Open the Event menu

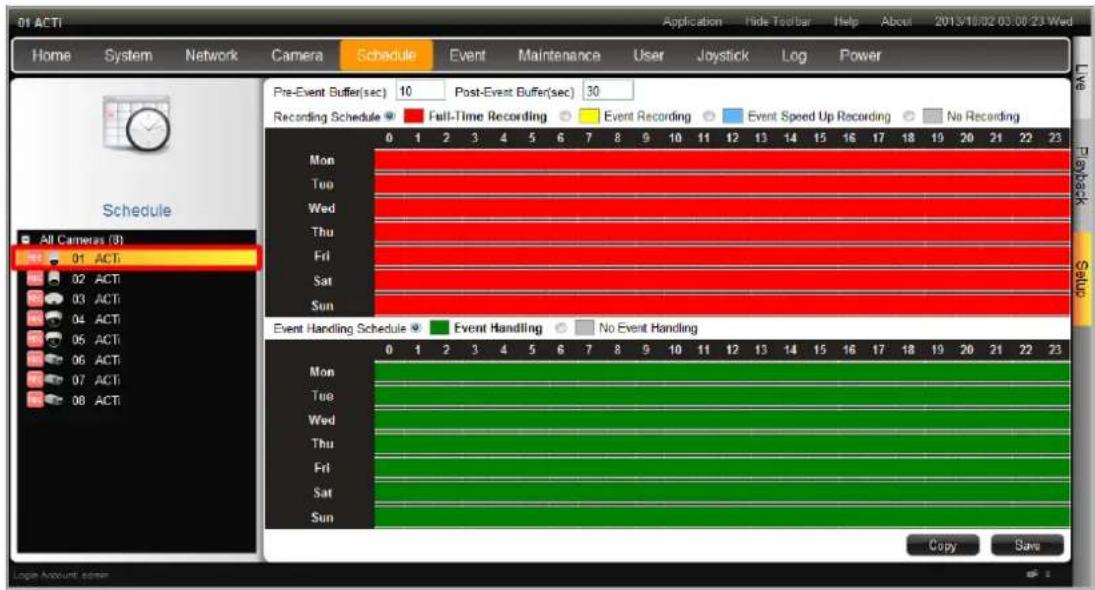[467, 55]
